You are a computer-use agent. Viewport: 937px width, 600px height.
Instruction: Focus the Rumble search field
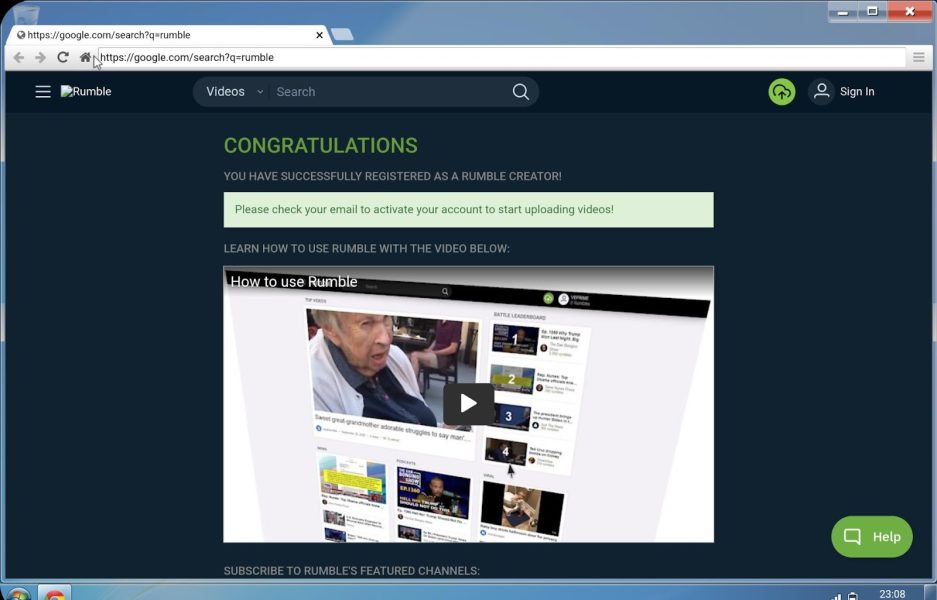[388, 91]
